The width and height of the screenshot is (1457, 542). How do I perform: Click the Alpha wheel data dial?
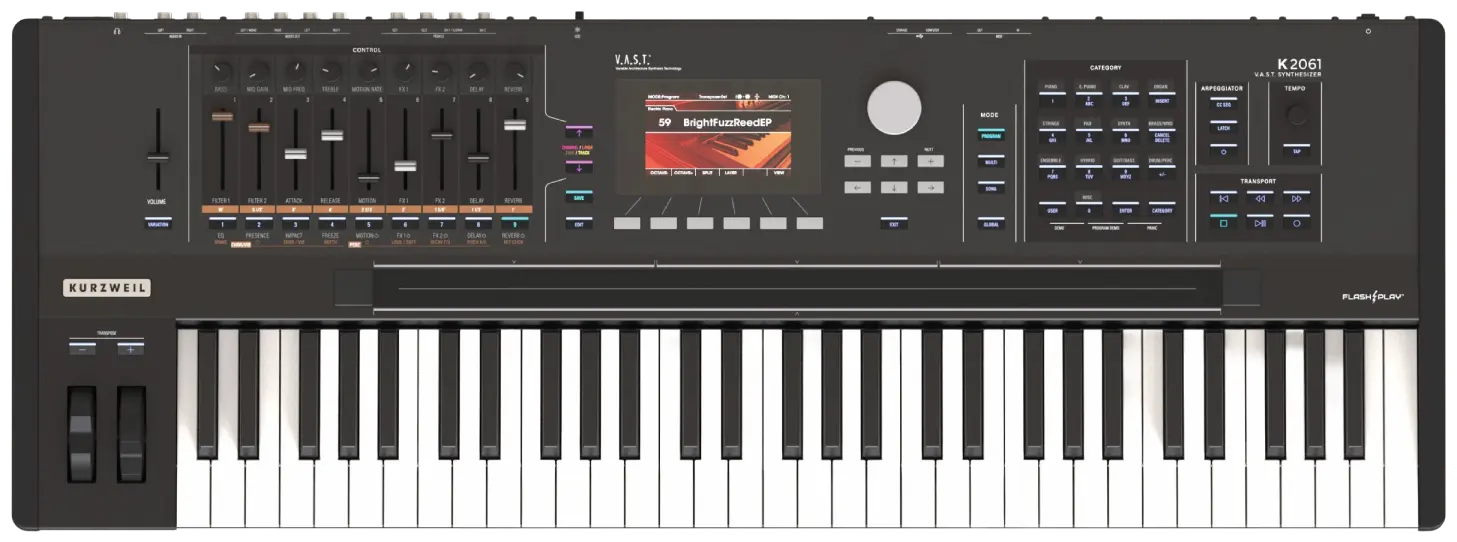click(893, 108)
